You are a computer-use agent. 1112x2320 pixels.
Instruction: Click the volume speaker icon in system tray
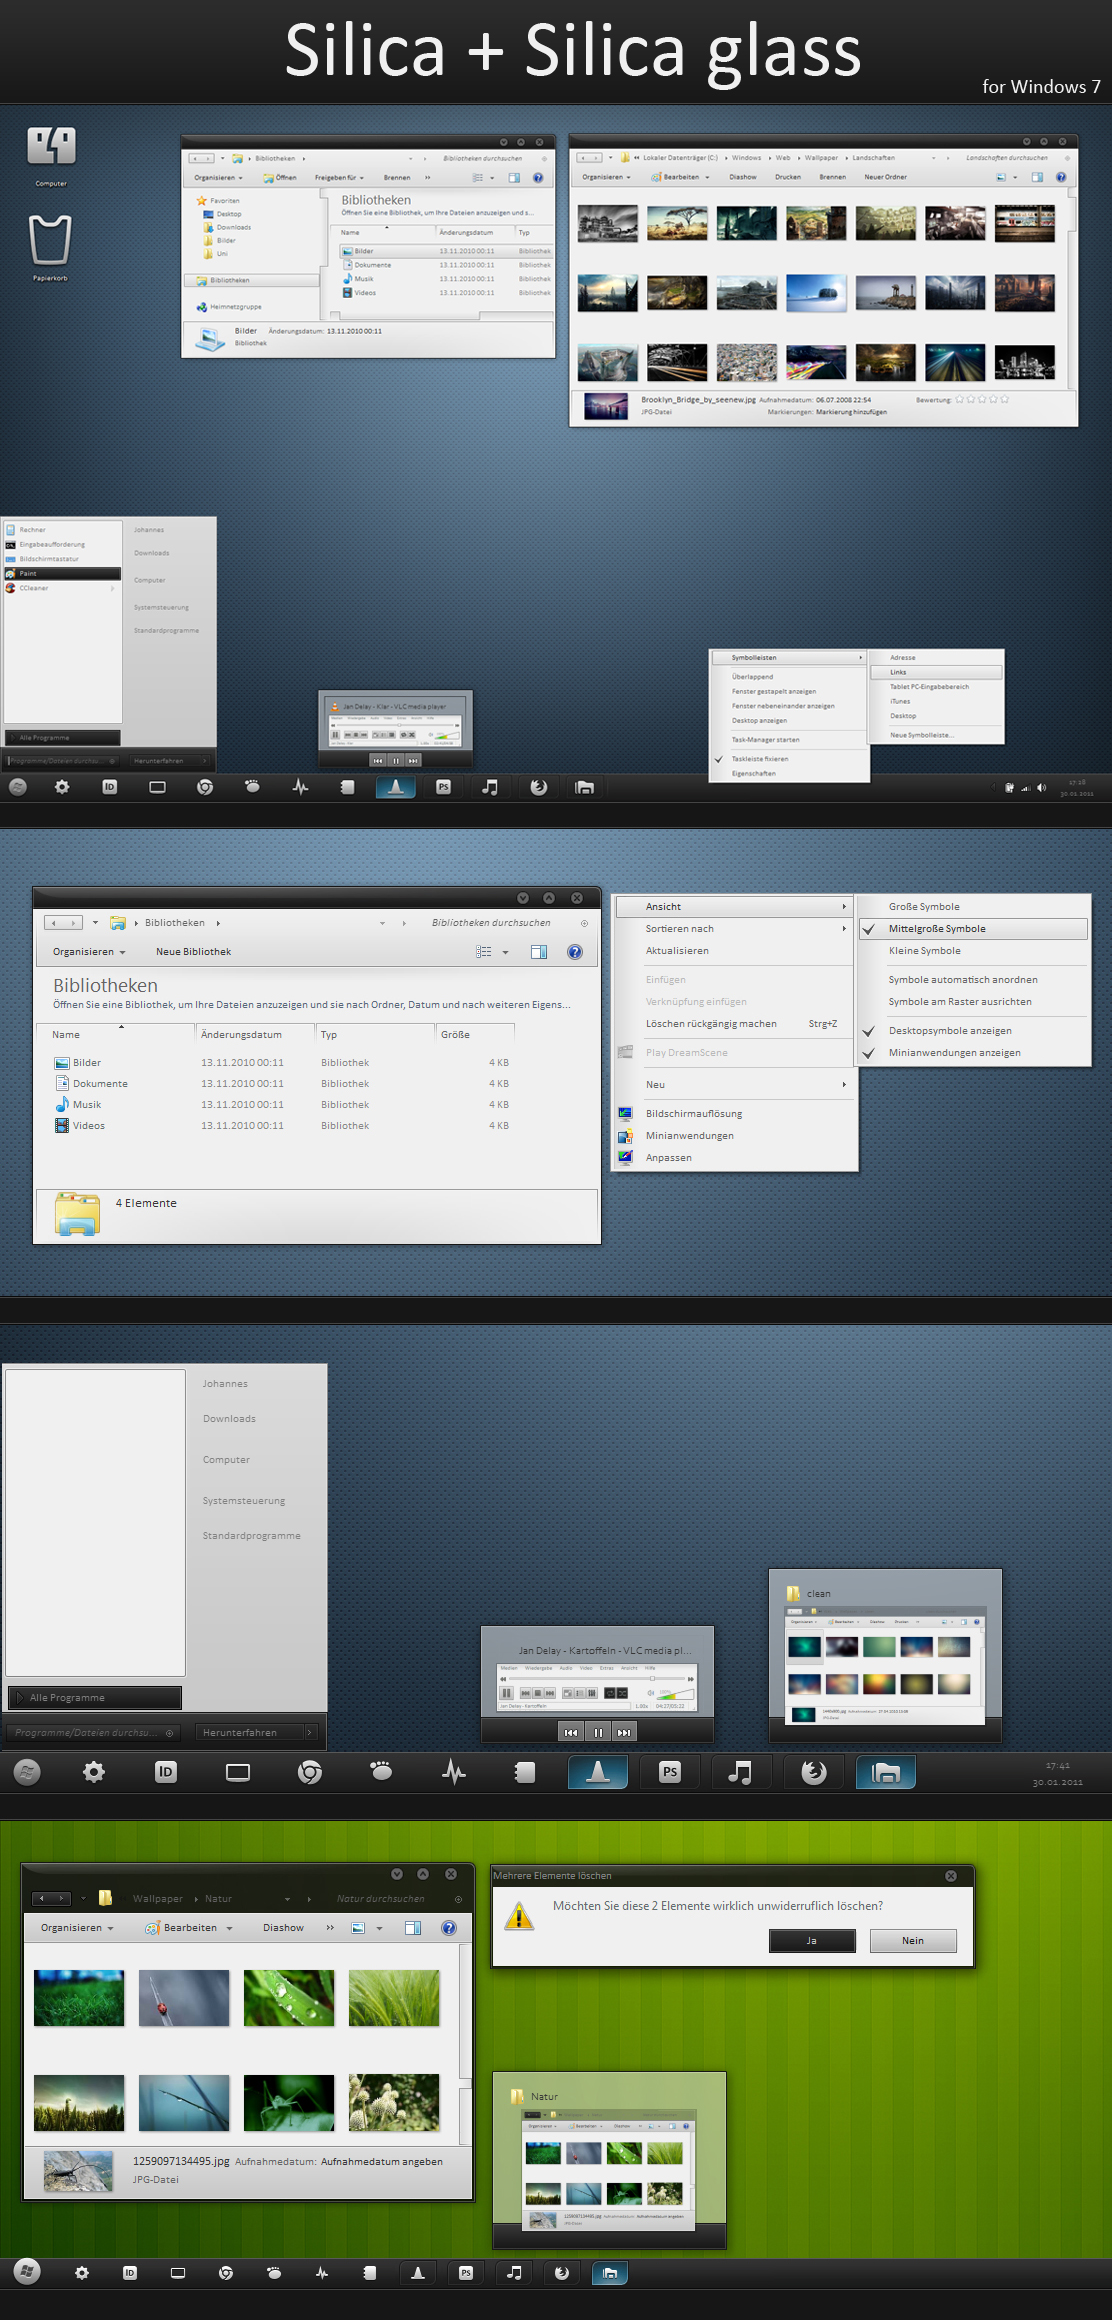(x=1041, y=787)
